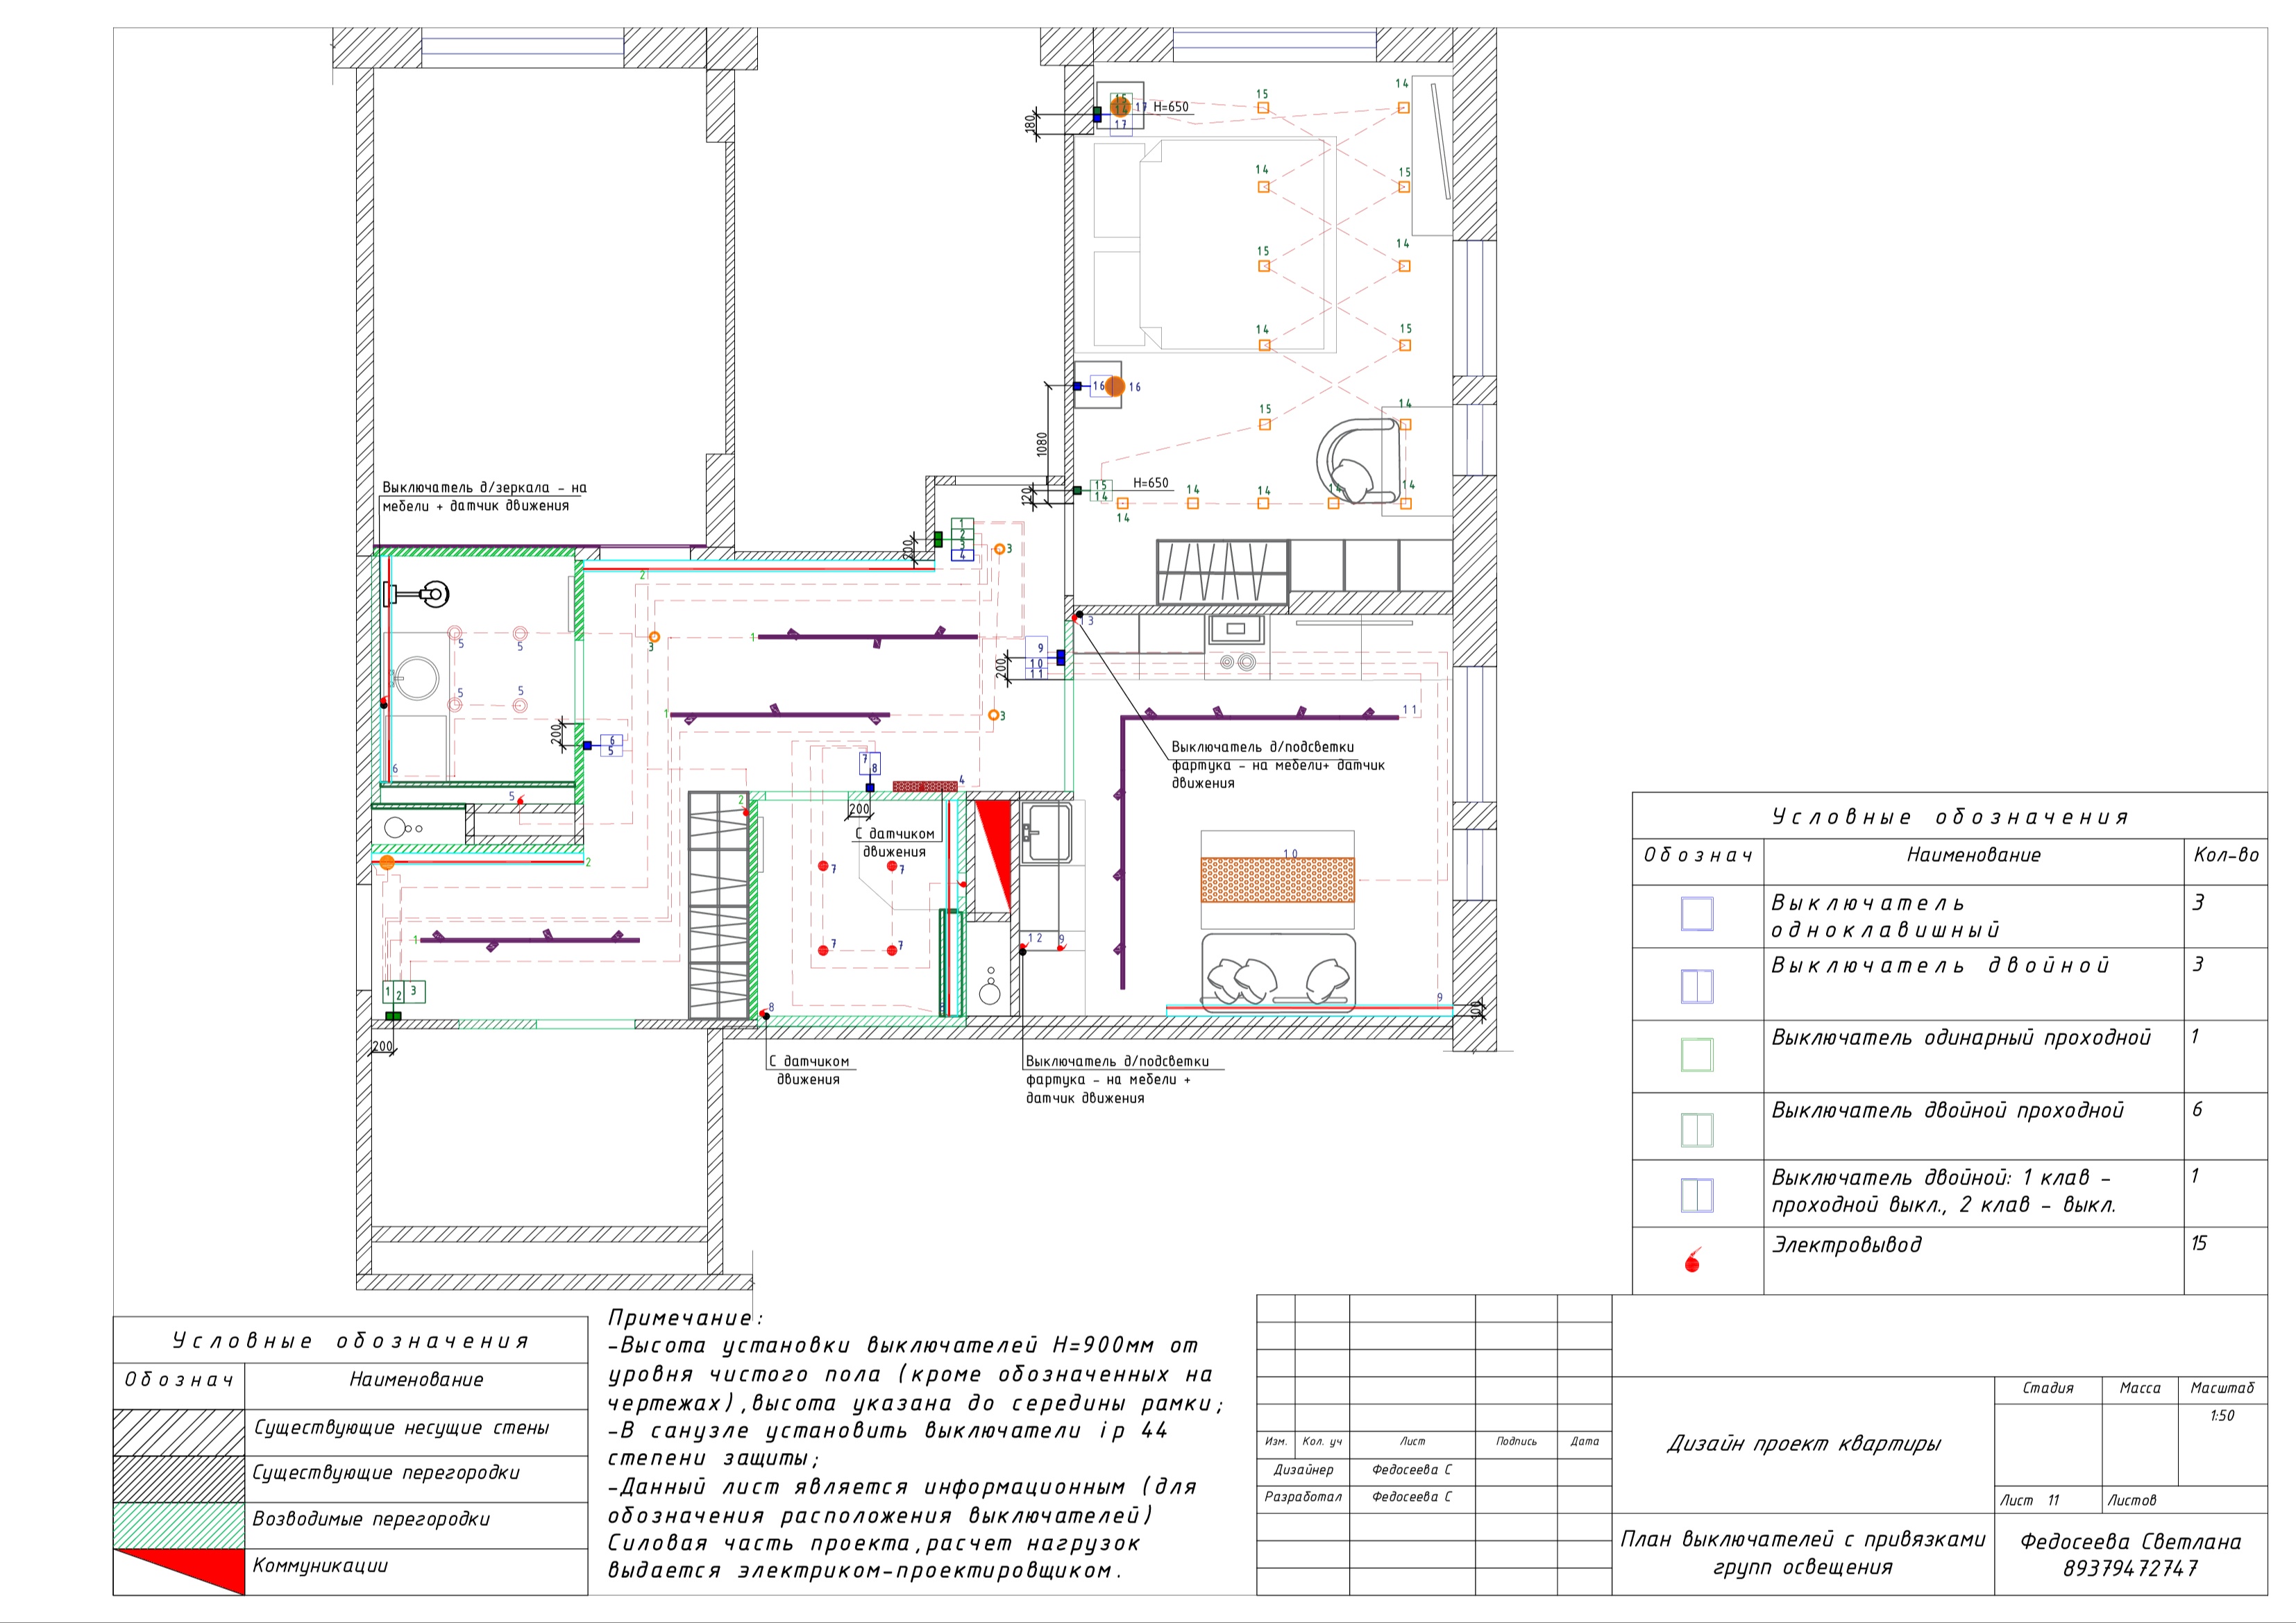Click quantity '15' in the Электровывод row
This screenshot has width=2296, height=1623.
2198,1243
